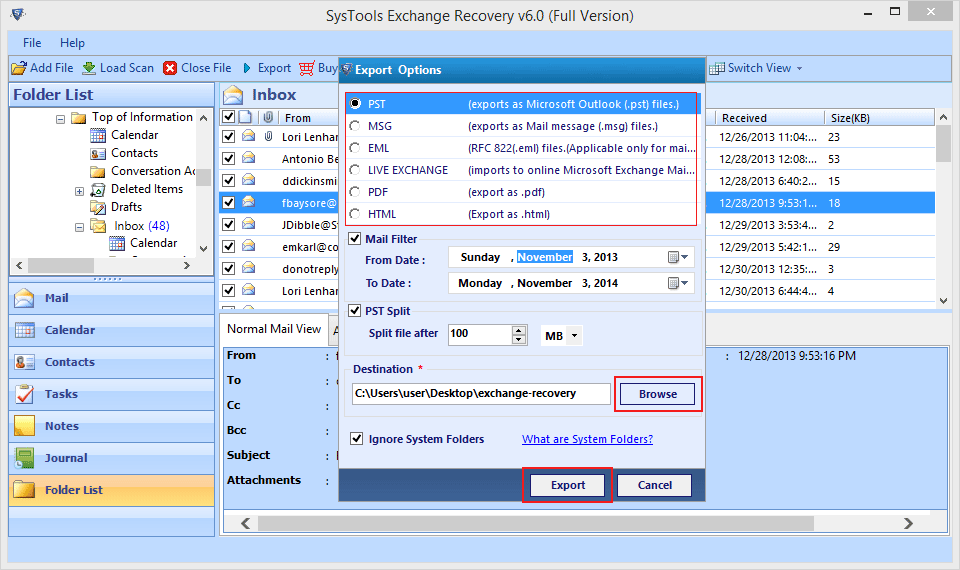Open the Tasks navigation pane
Image resolution: width=960 pixels, height=570 pixels.
(60, 394)
